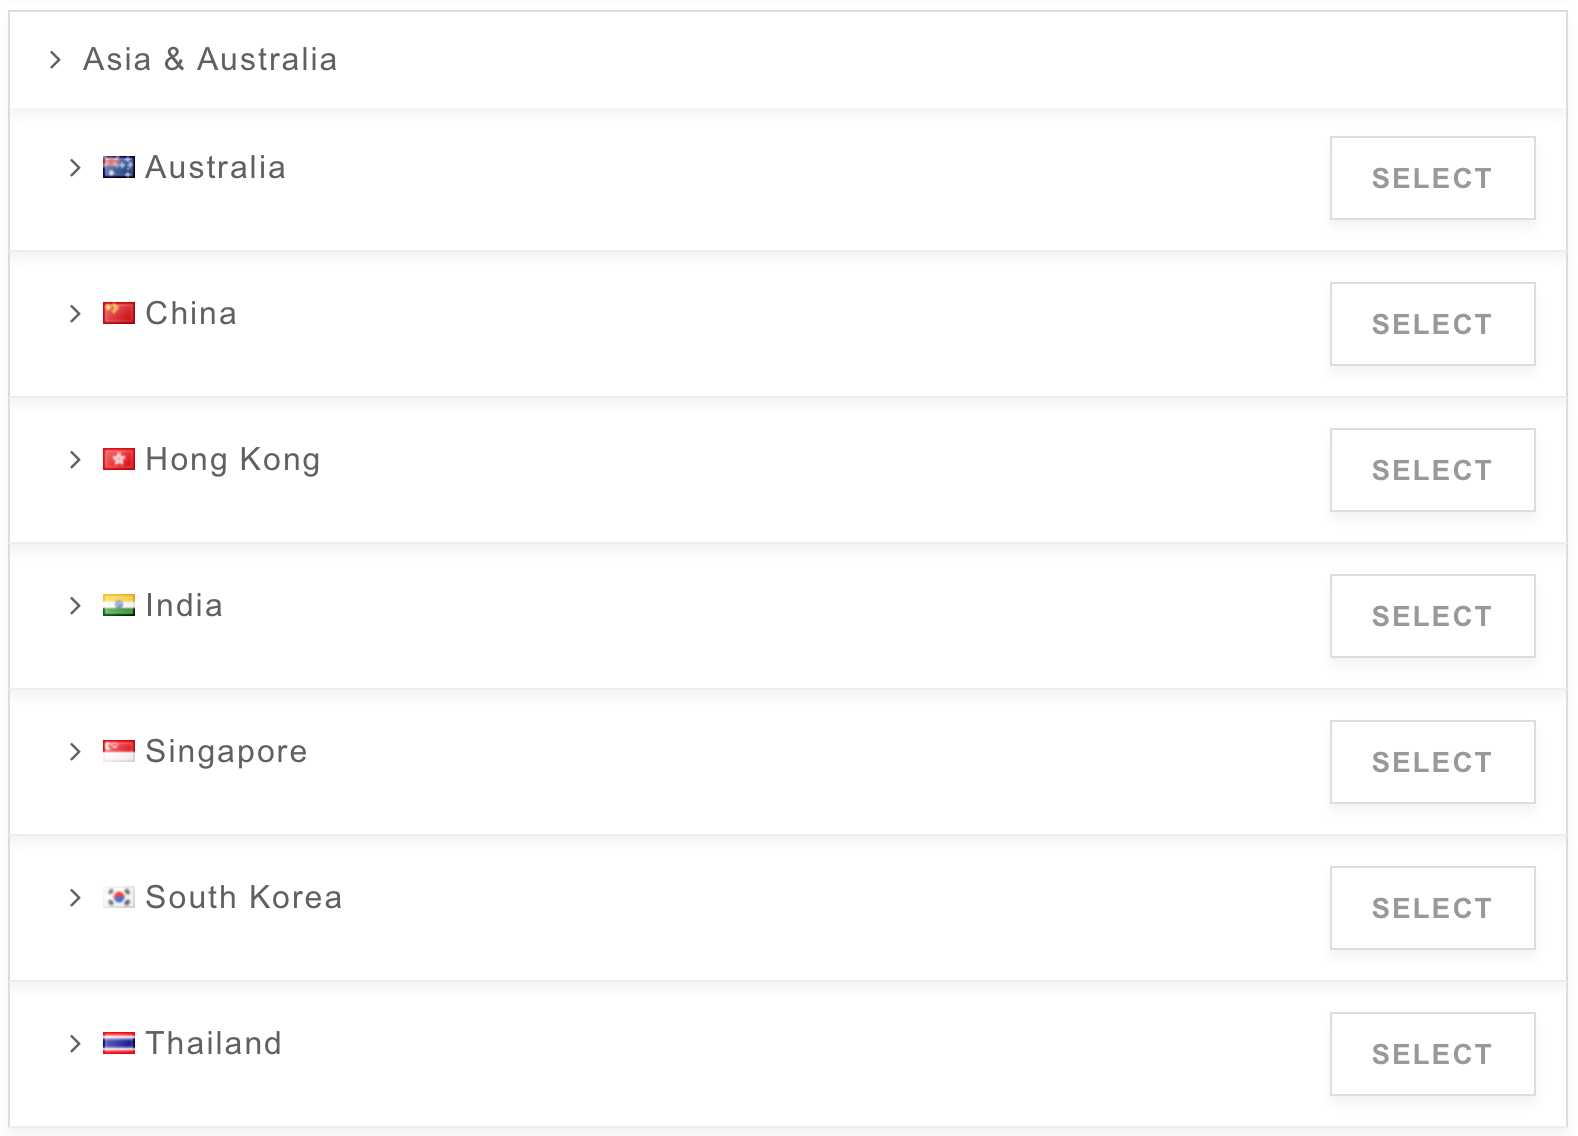
Task: Expand the Singapore row chevron
Action: tap(75, 752)
